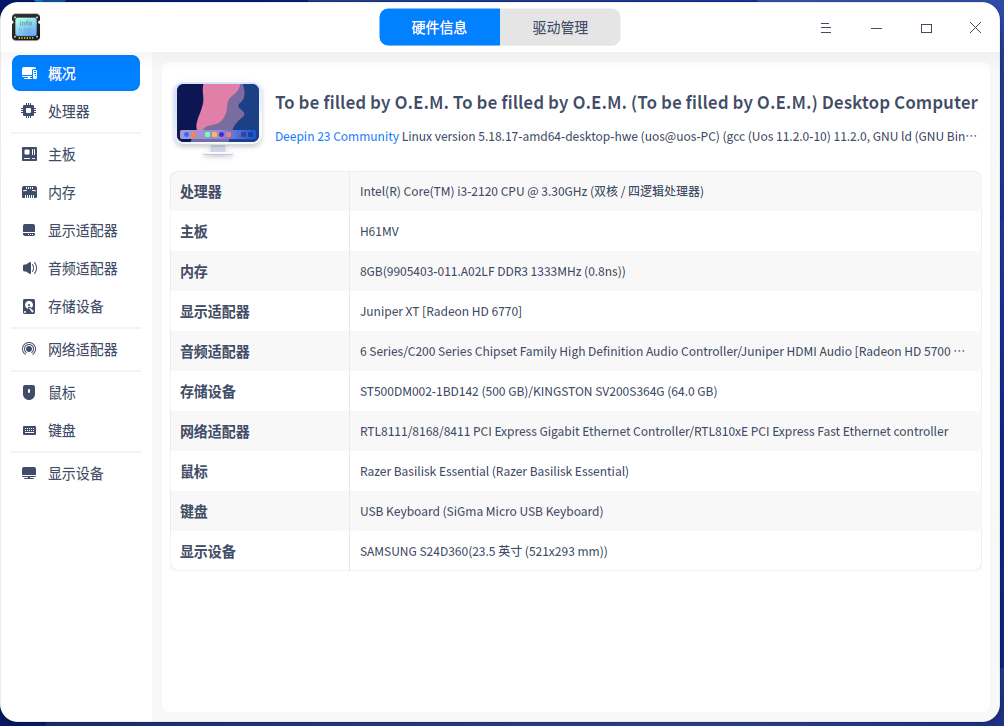1004x726 pixels.
Task: Click the device manager app icon in titlebar
Action: (25, 27)
